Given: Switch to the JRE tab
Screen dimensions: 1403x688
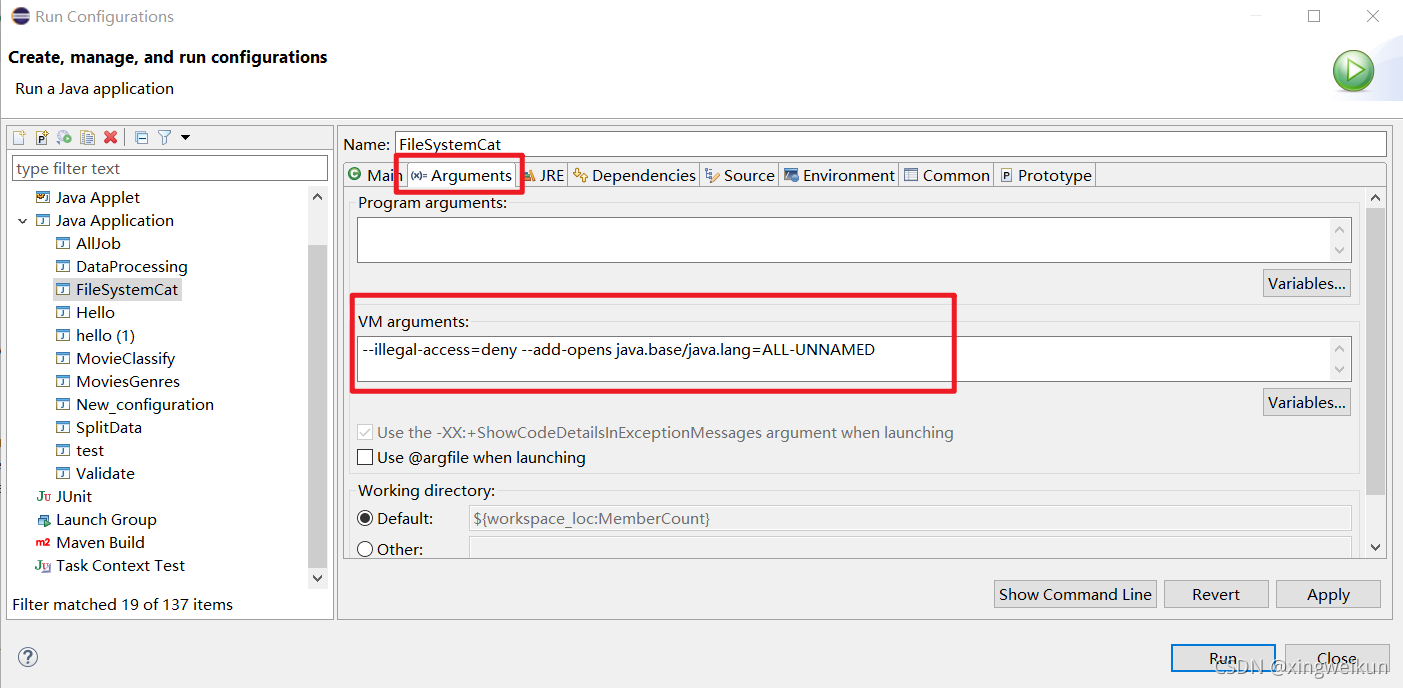Looking at the screenshot, I should (543, 175).
